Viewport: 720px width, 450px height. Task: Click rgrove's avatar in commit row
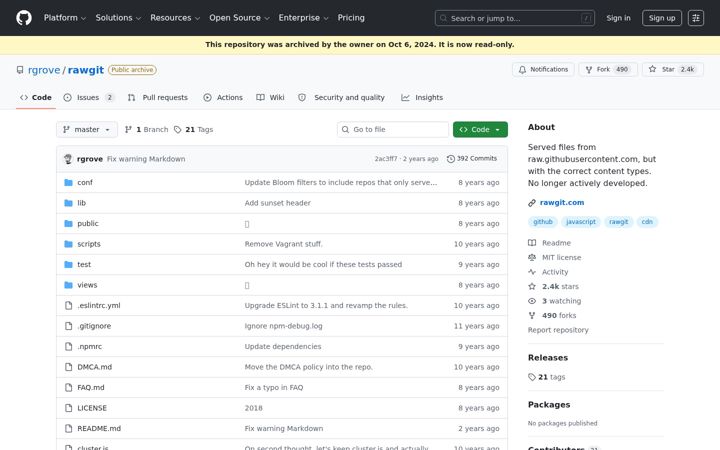point(68,159)
